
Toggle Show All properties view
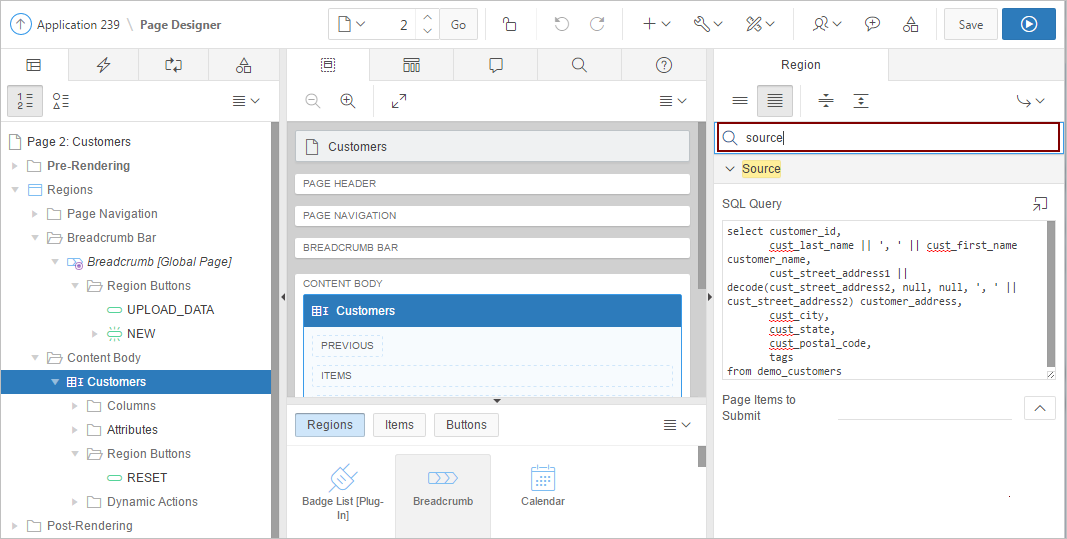(775, 101)
